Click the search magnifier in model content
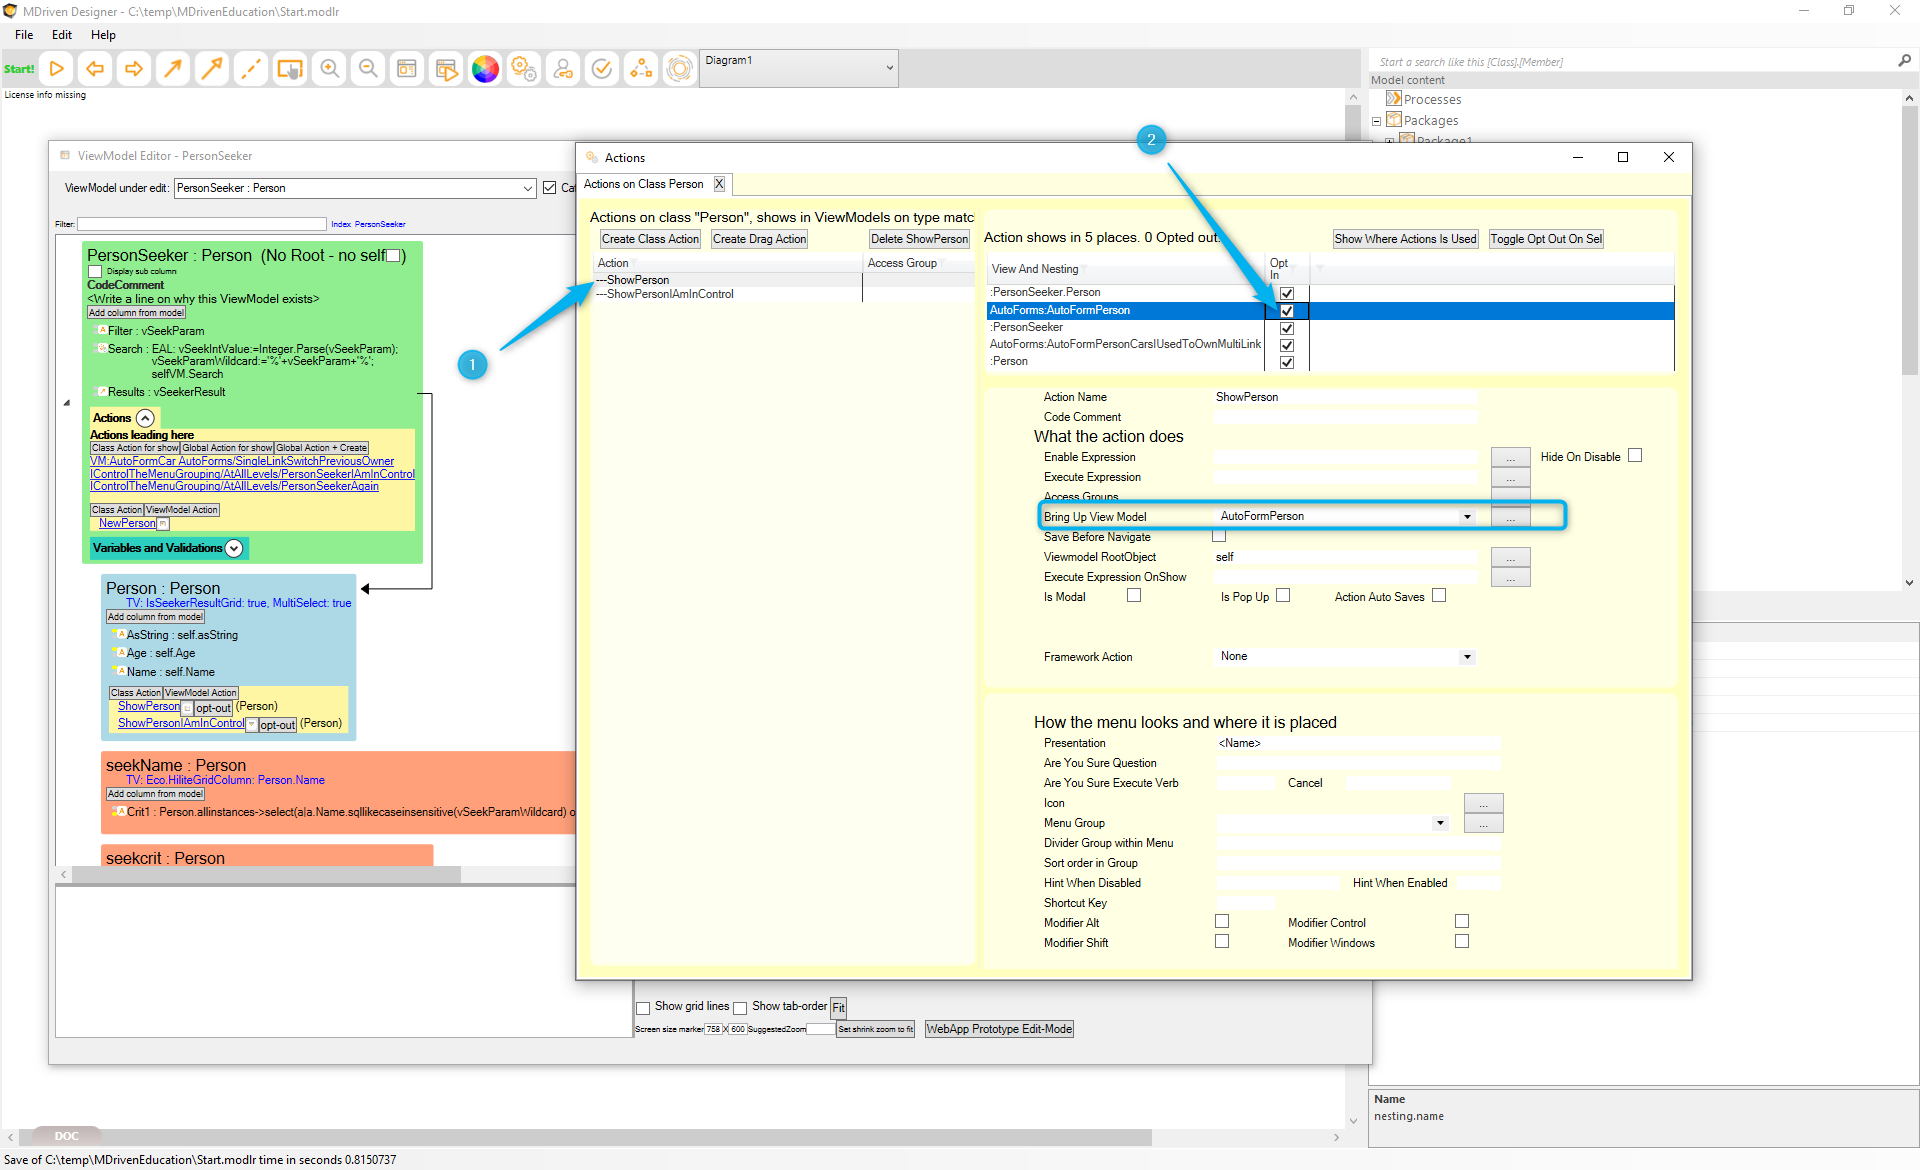The image size is (1920, 1170). coord(1904,61)
